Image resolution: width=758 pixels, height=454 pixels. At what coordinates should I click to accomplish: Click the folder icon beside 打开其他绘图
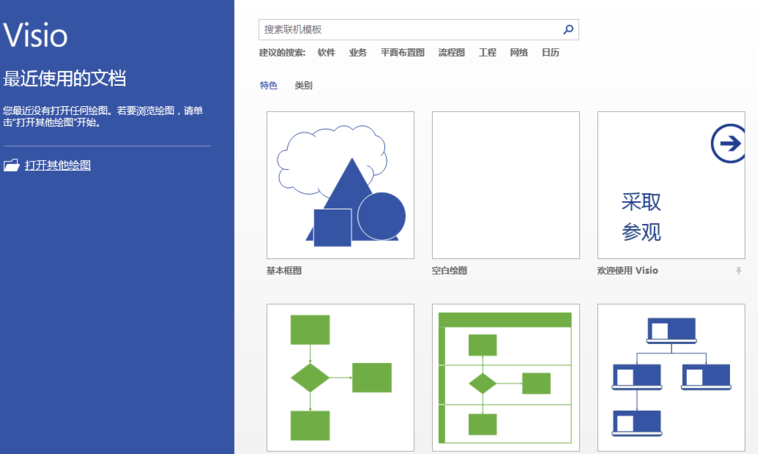11,165
